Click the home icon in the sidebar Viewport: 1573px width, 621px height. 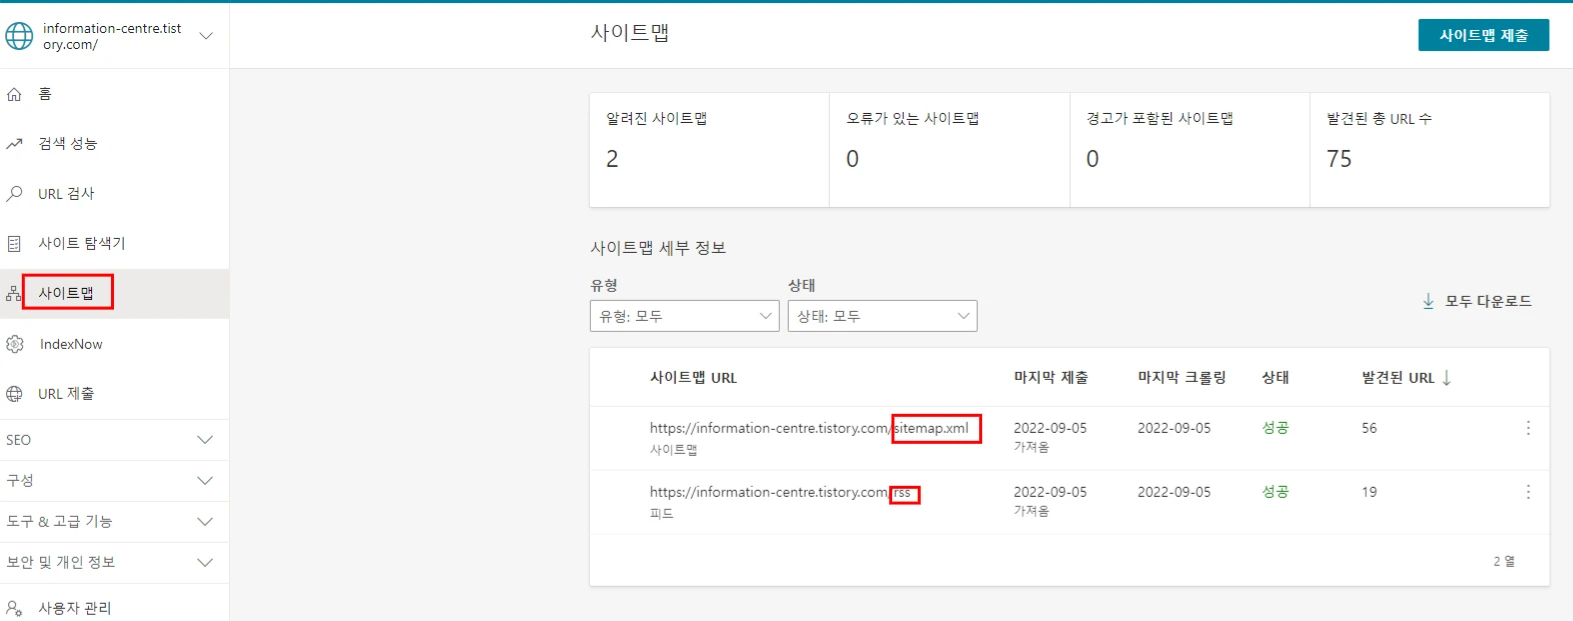click(14, 94)
